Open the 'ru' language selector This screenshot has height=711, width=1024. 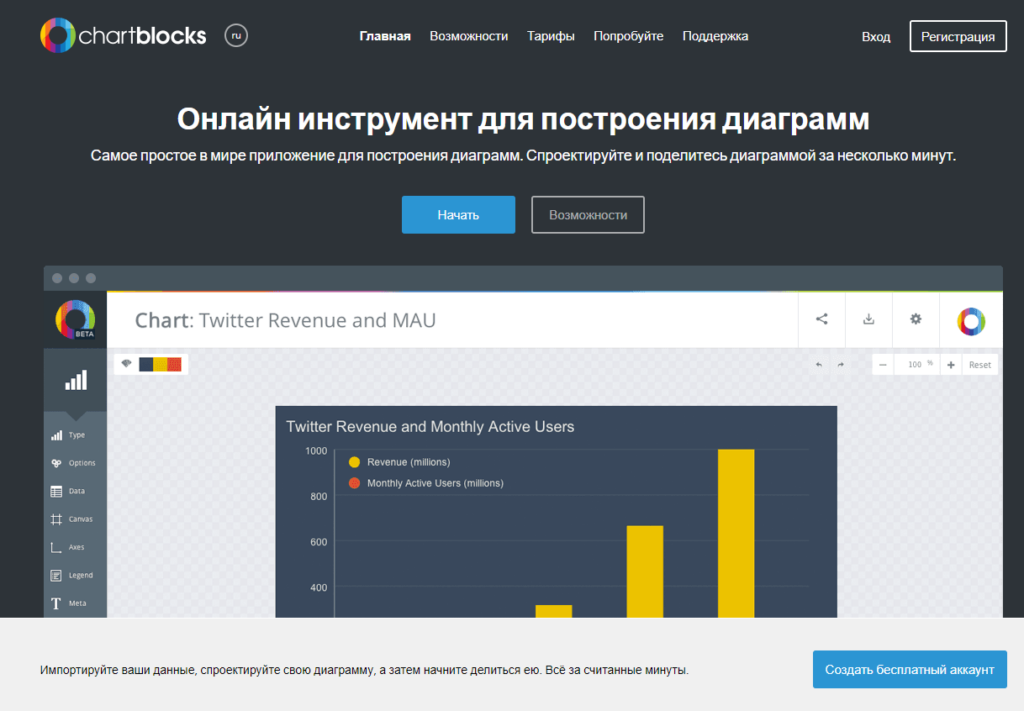coord(236,36)
